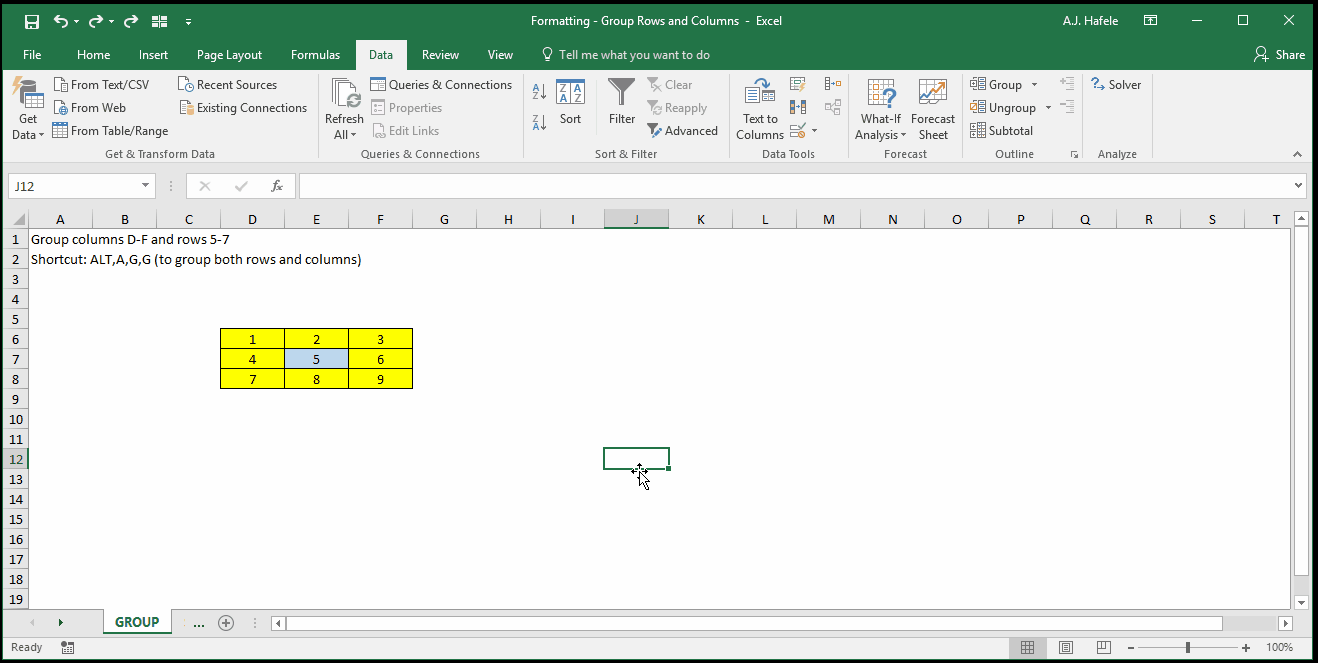
Task: Open Recent Sources
Action: [227, 85]
